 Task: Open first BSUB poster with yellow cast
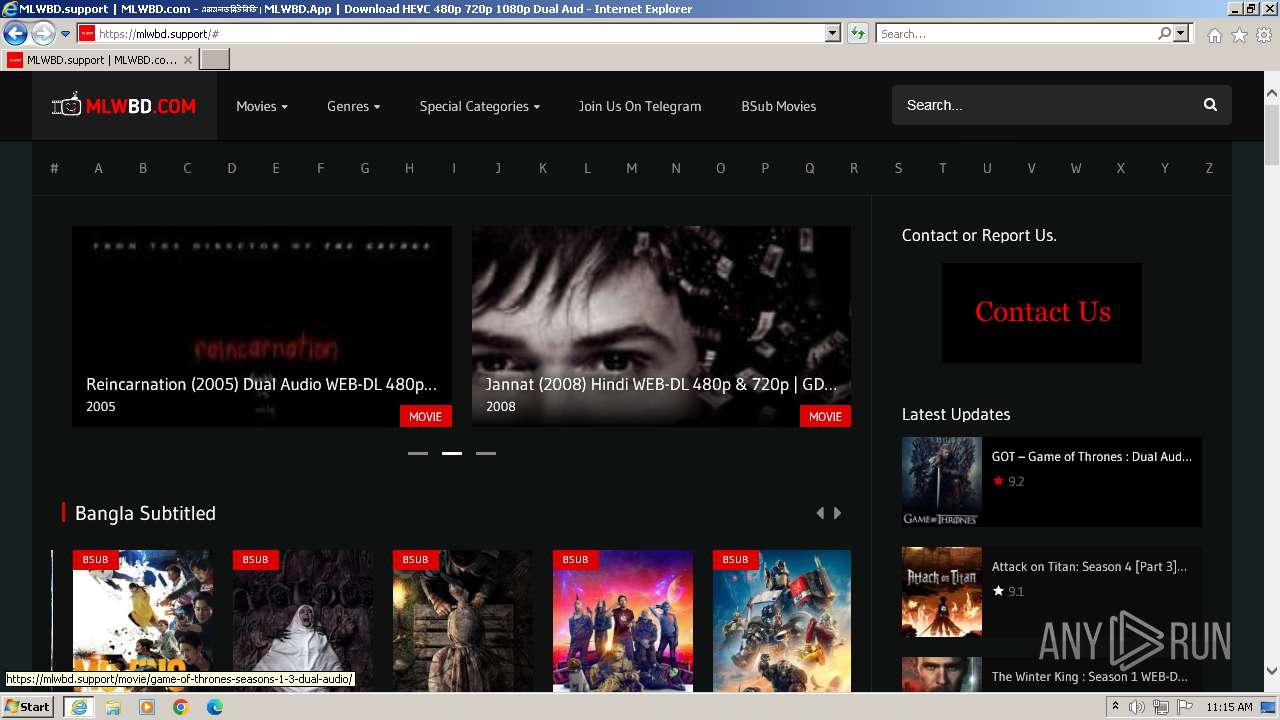pyautogui.click(x=142, y=620)
